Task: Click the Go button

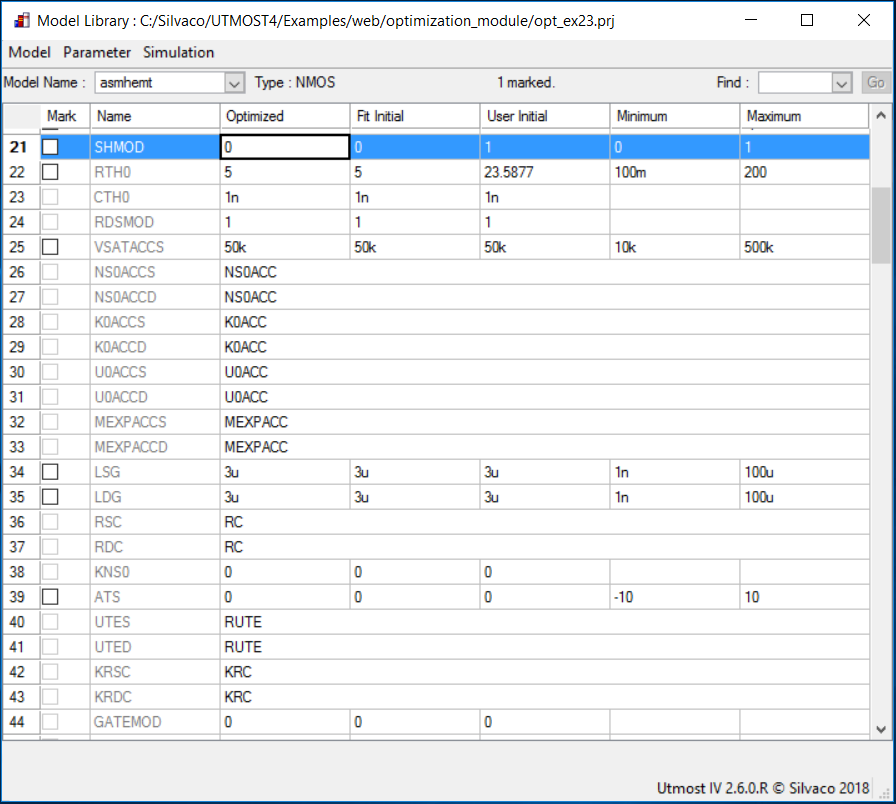Action: (x=875, y=83)
